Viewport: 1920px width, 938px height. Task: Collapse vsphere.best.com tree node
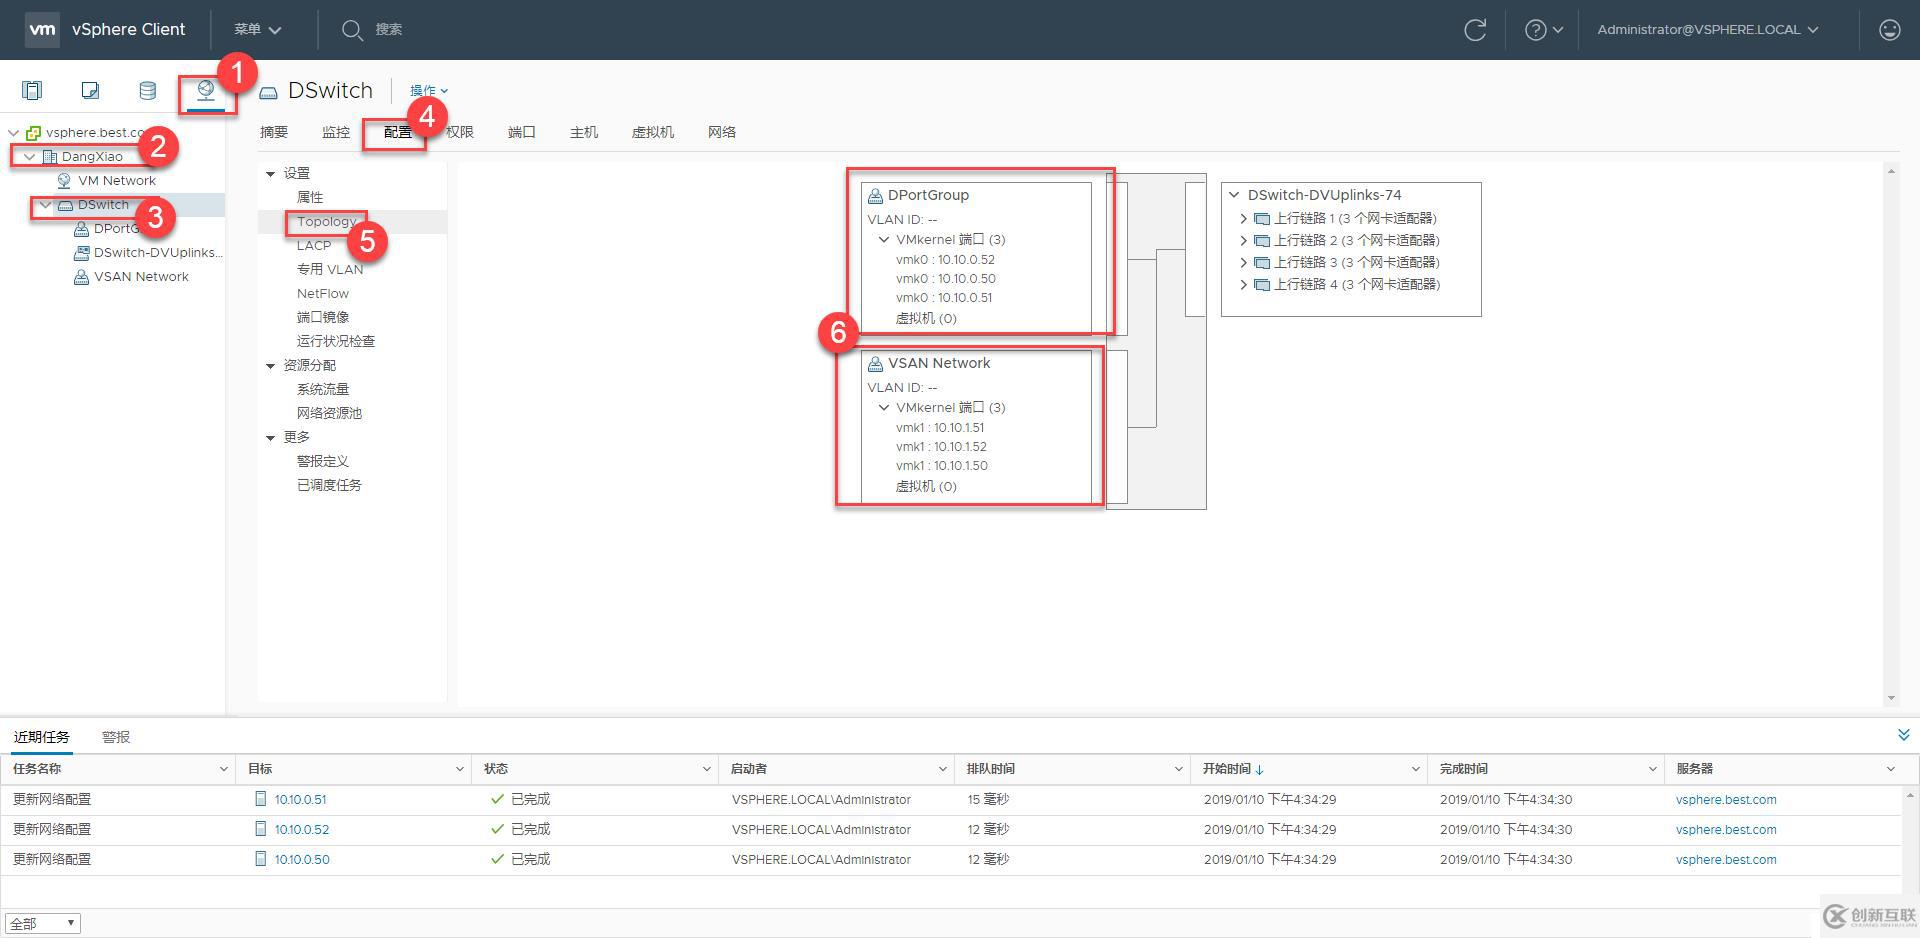pos(13,132)
